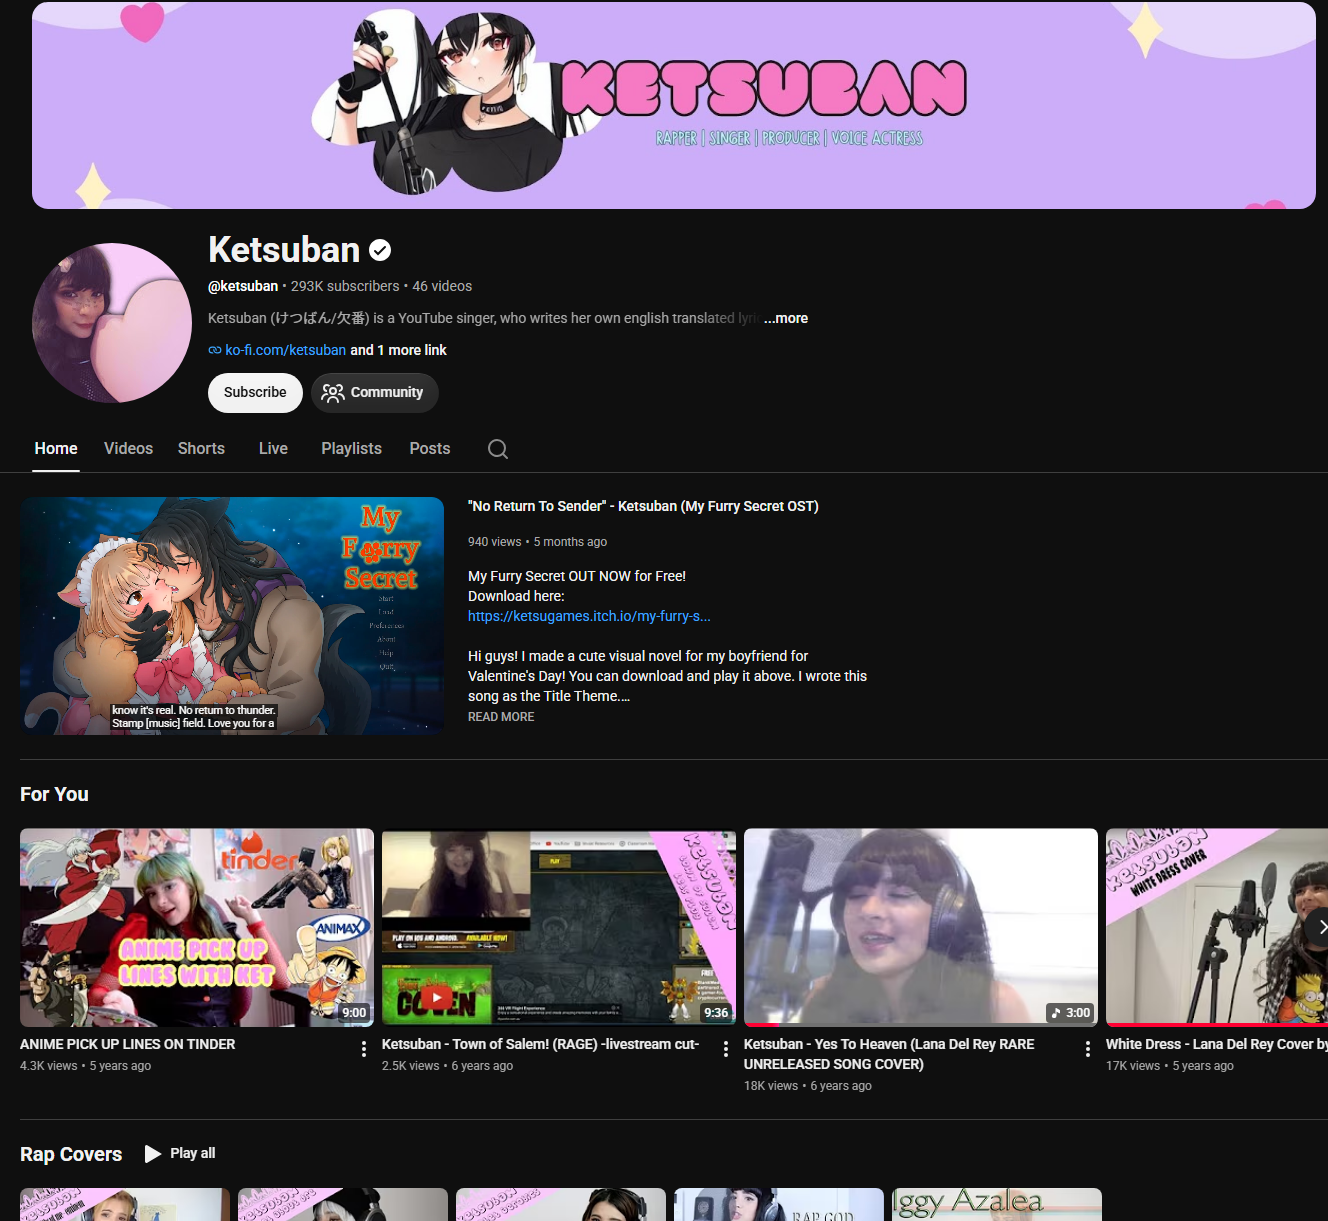The height and width of the screenshot is (1221, 1328).
Task: Open the Home tab
Action: tap(56, 449)
